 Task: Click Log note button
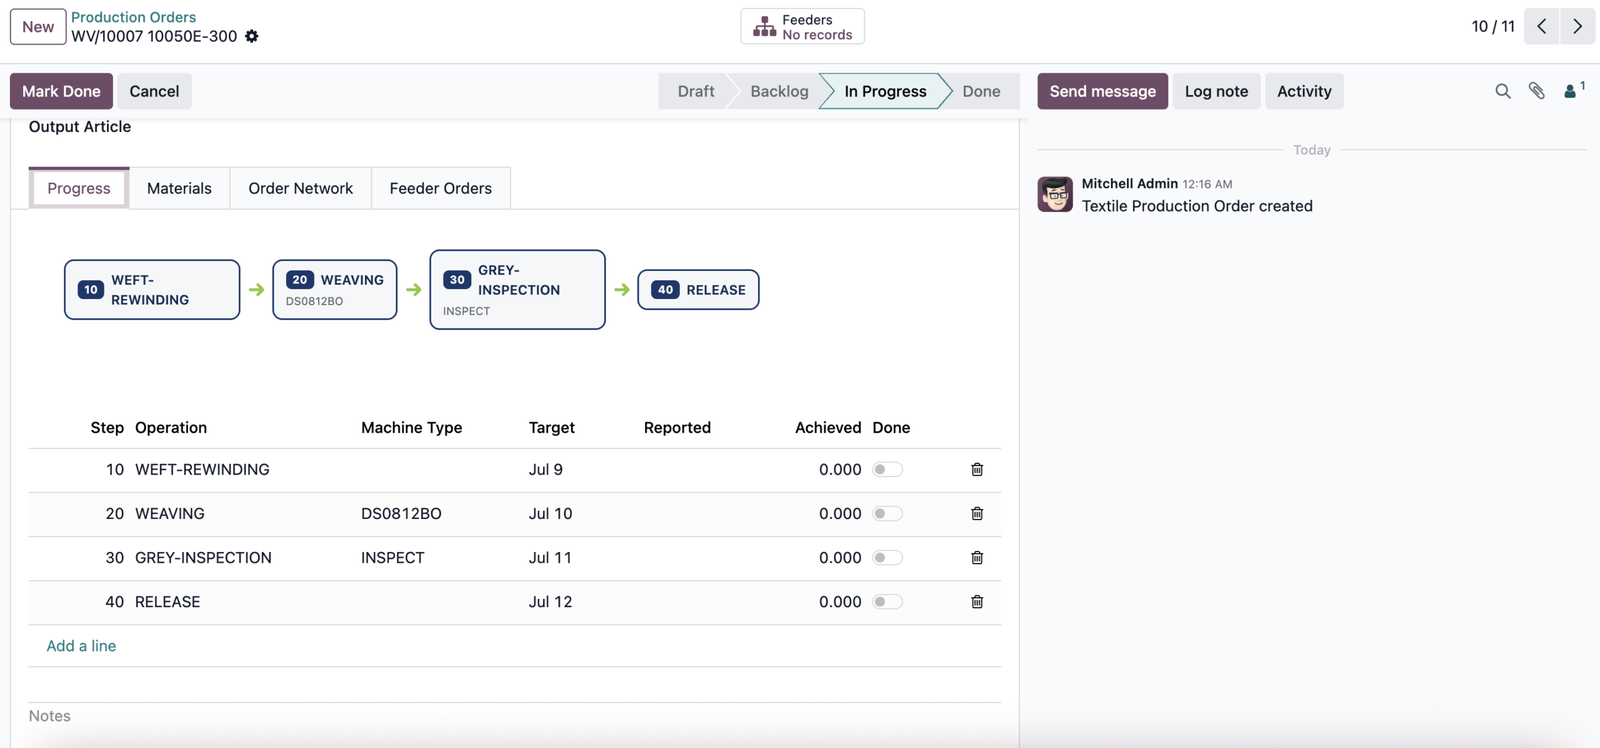click(x=1216, y=91)
